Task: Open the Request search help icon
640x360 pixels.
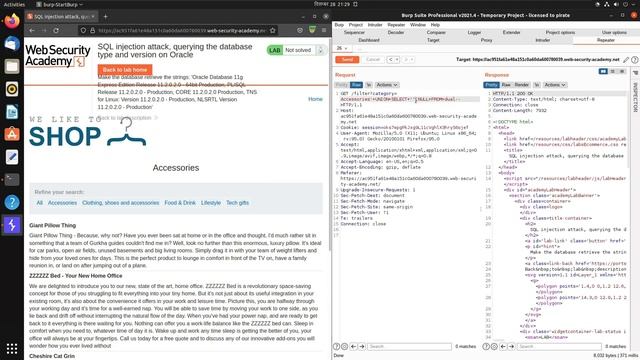Action: pyautogui.click(x=337, y=347)
